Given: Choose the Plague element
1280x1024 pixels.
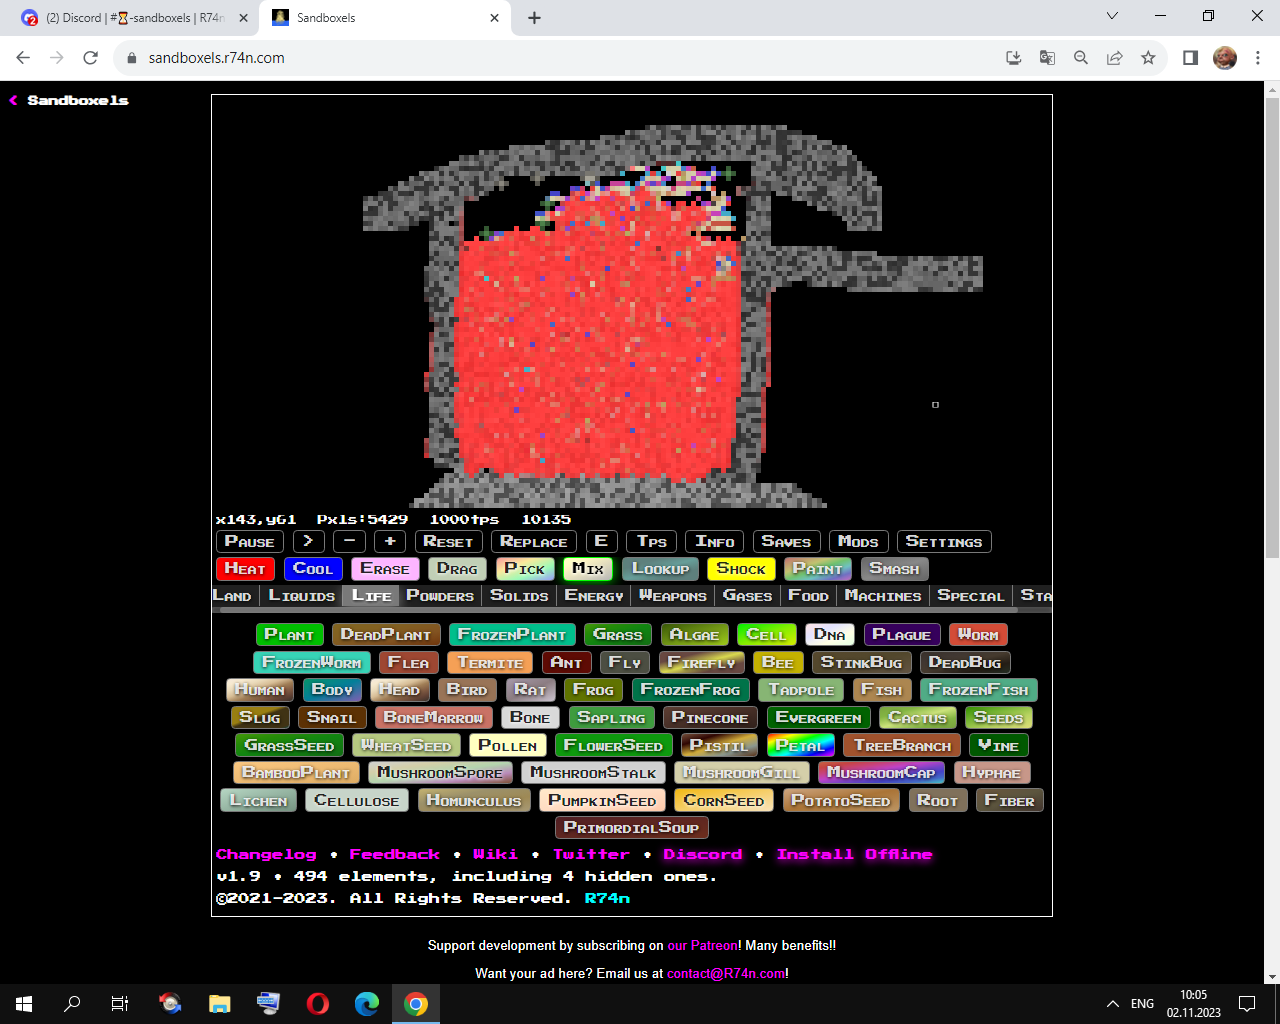Looking at the screenshot, I should [901, 635].
